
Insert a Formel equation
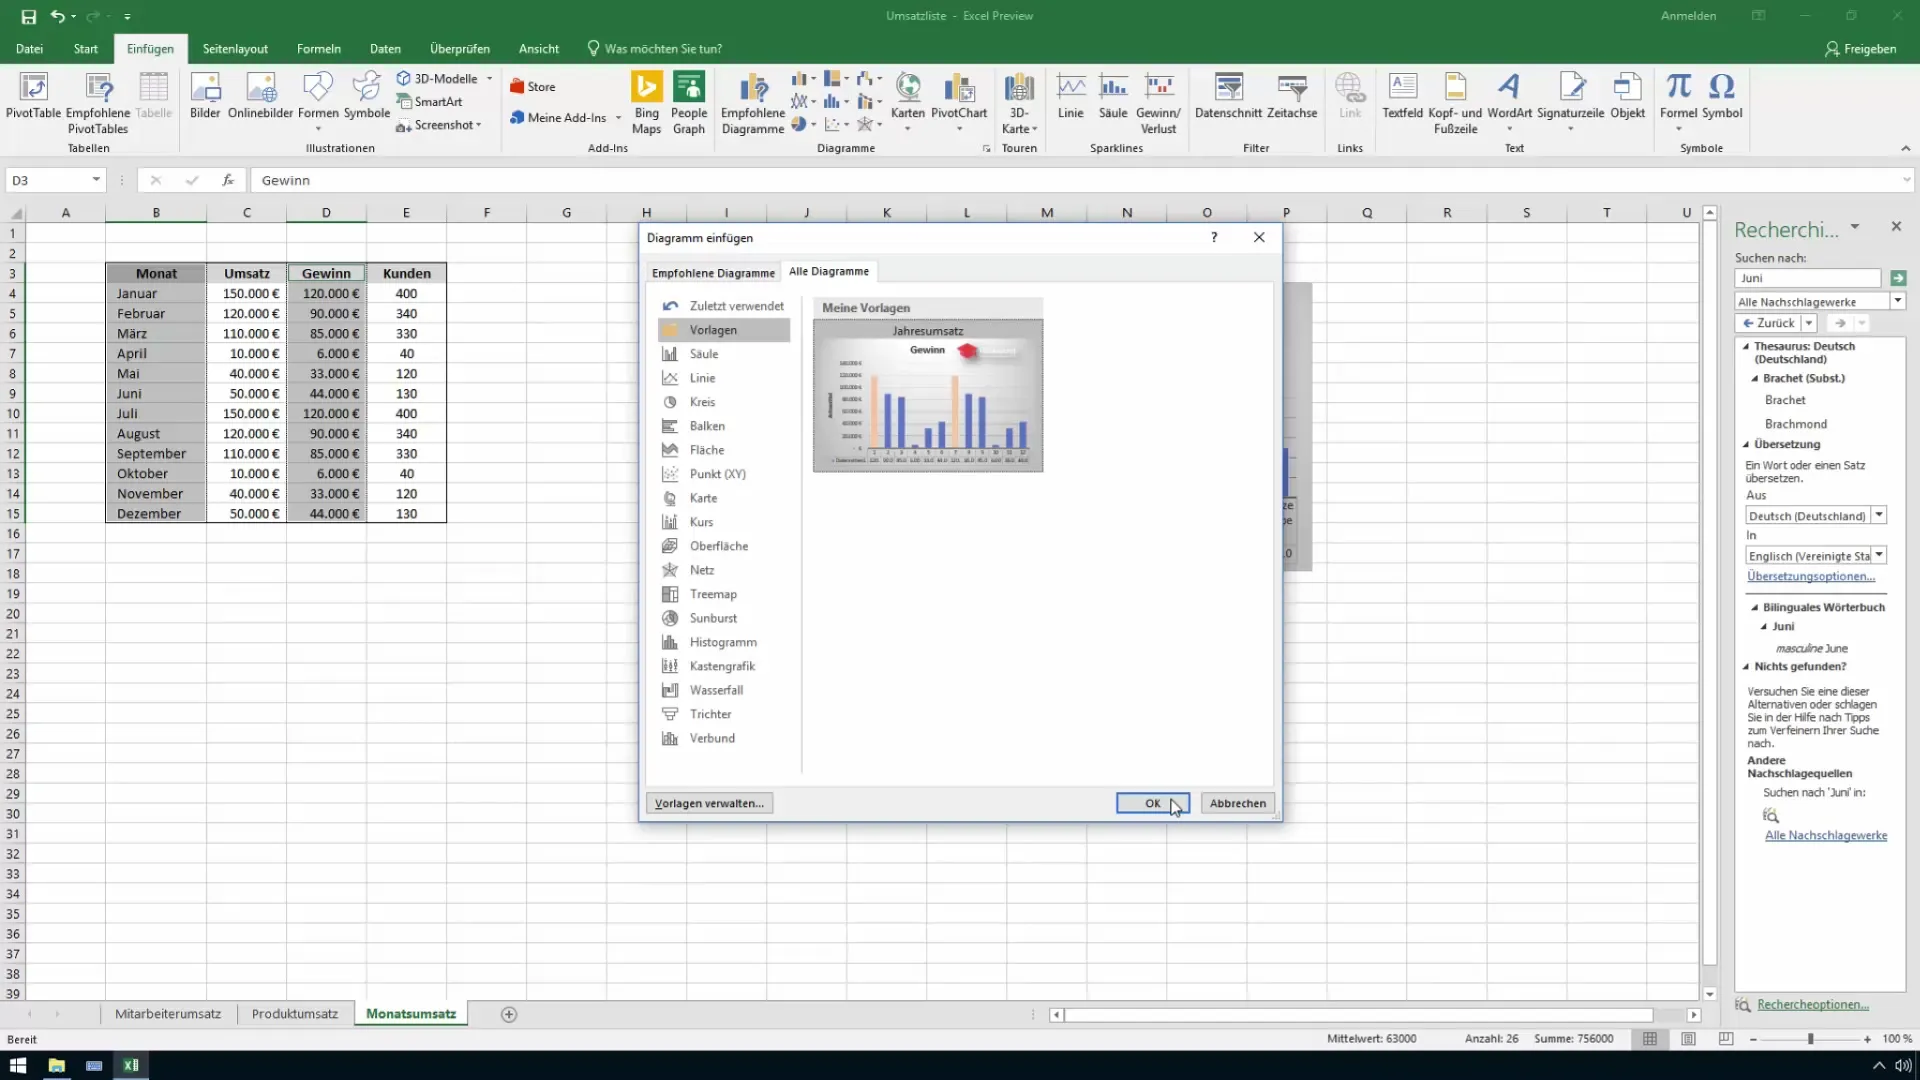point(1679,100)
